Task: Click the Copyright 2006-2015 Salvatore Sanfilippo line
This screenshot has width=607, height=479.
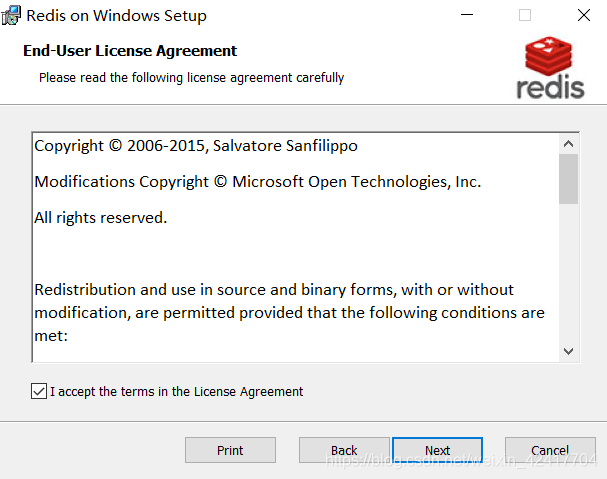Action: pos(196,146)
